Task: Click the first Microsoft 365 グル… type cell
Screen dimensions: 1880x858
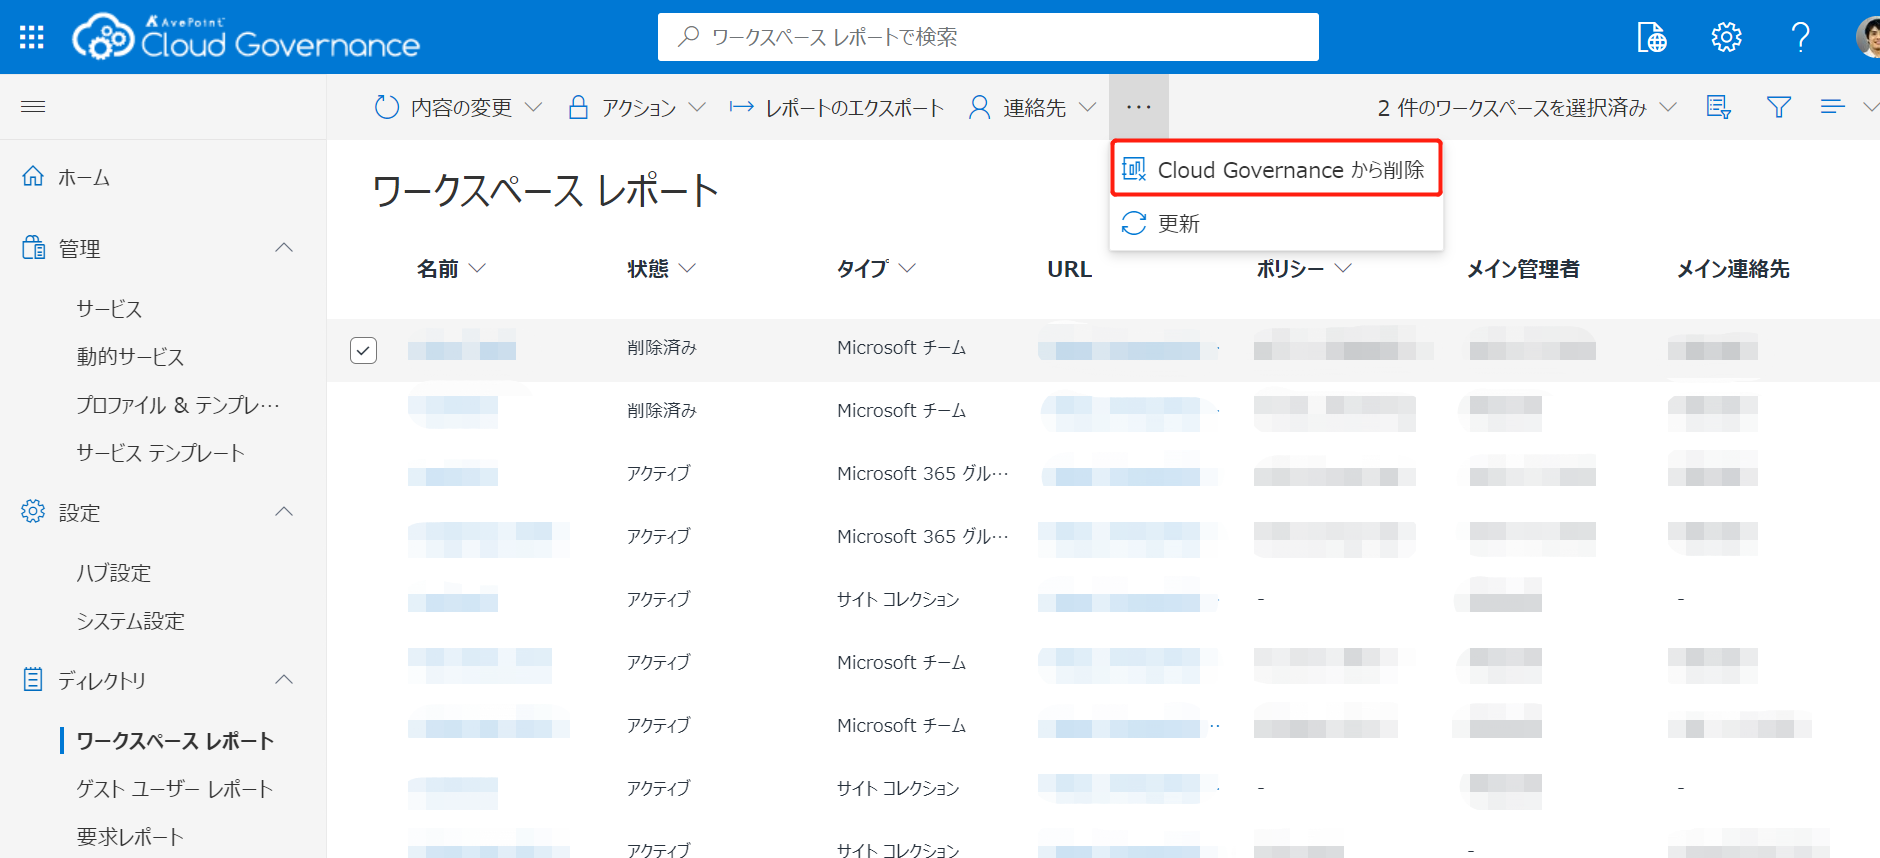Action: coord(923,473)
